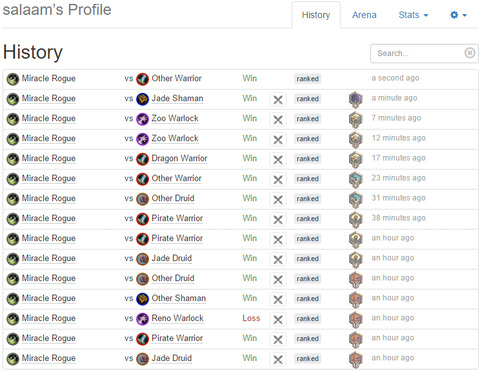Click crossed-swords icon in Reno Warlock row

pos(278,319)
